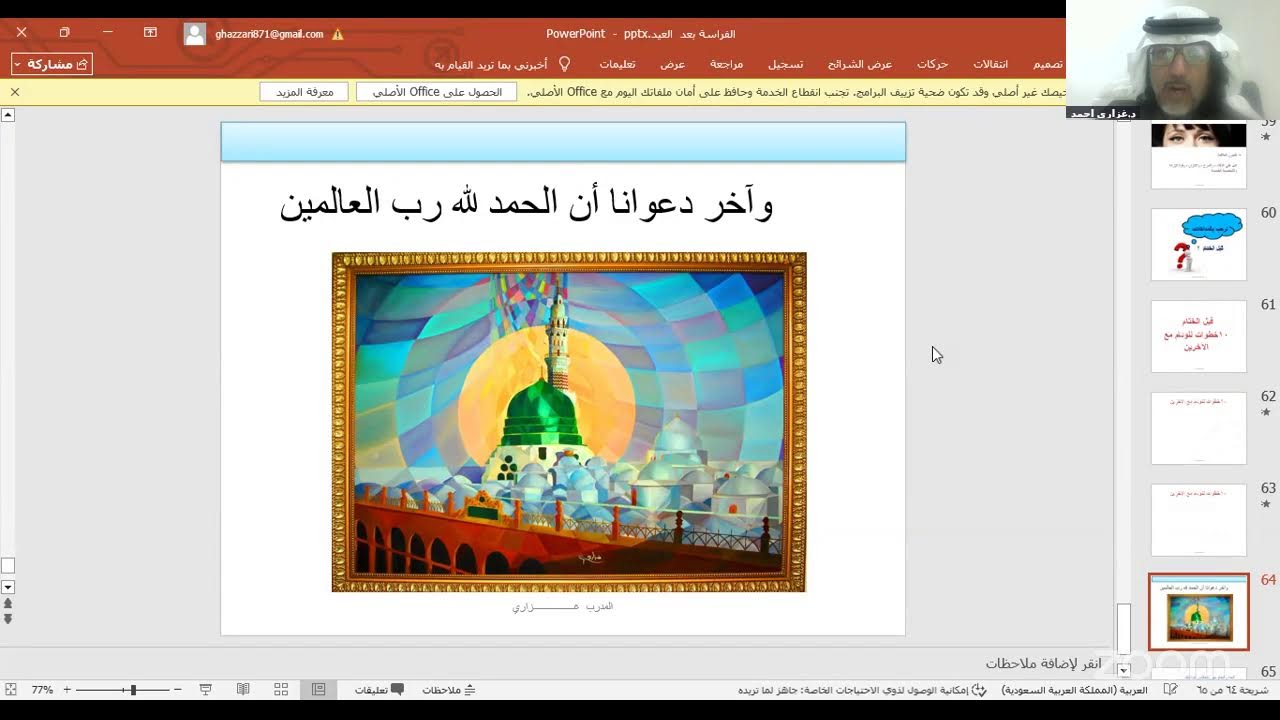
Task: Start slide show view from status bar
Action: 205,690
